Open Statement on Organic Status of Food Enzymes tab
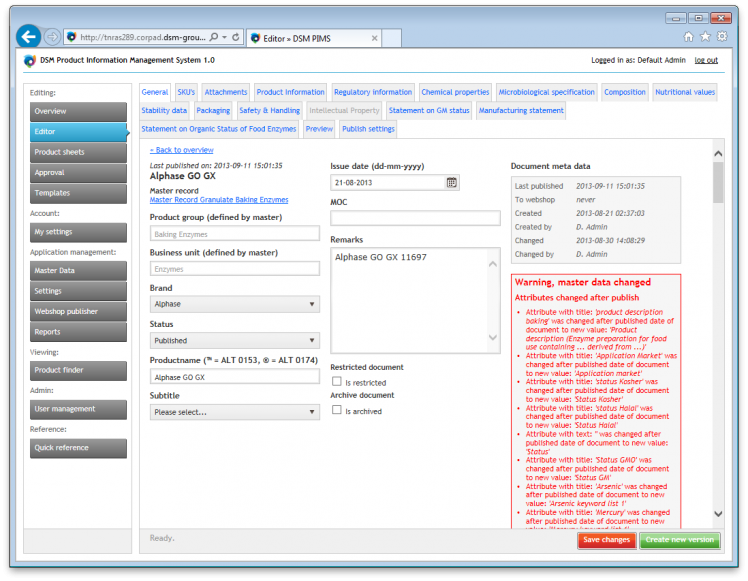This screenshot has width=748, height=581. click(218, 129)
